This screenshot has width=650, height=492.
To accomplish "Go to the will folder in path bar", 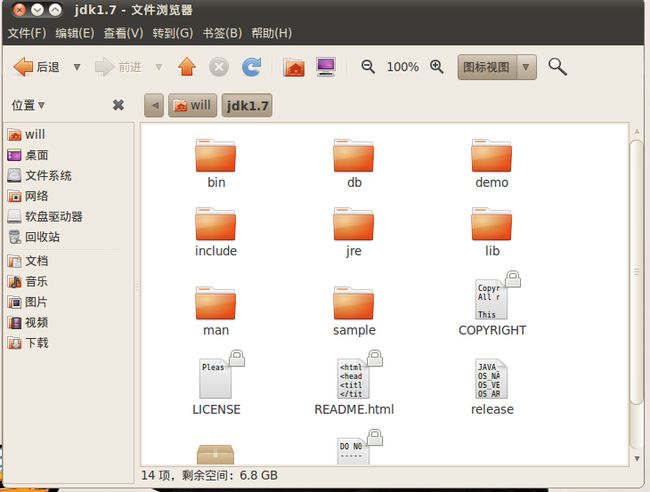I will 192,105.
